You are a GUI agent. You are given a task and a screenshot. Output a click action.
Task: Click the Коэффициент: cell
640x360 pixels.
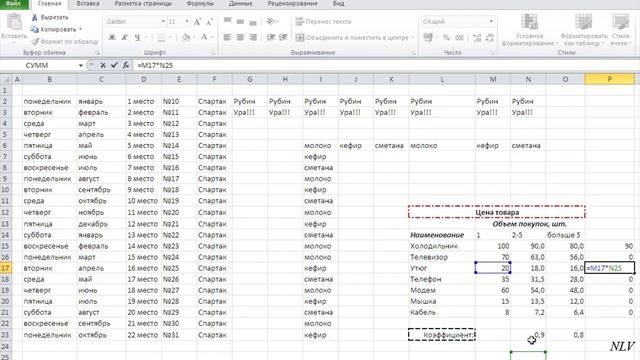pos(442,335)
